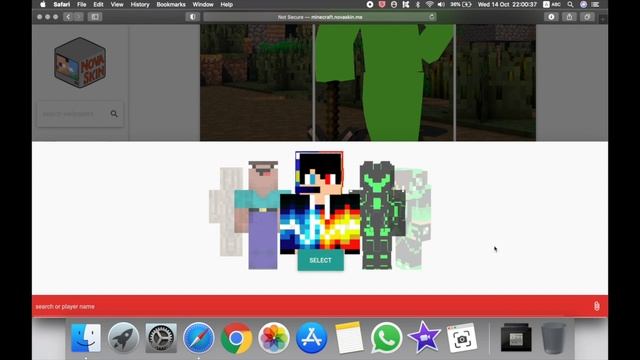This screenshot has width=640, height=360.
Task: Open the Window menu
Action: (x=203, y=4)
